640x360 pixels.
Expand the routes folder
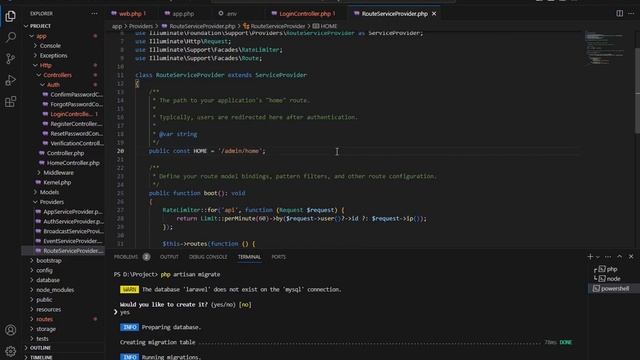pos(44,319)
